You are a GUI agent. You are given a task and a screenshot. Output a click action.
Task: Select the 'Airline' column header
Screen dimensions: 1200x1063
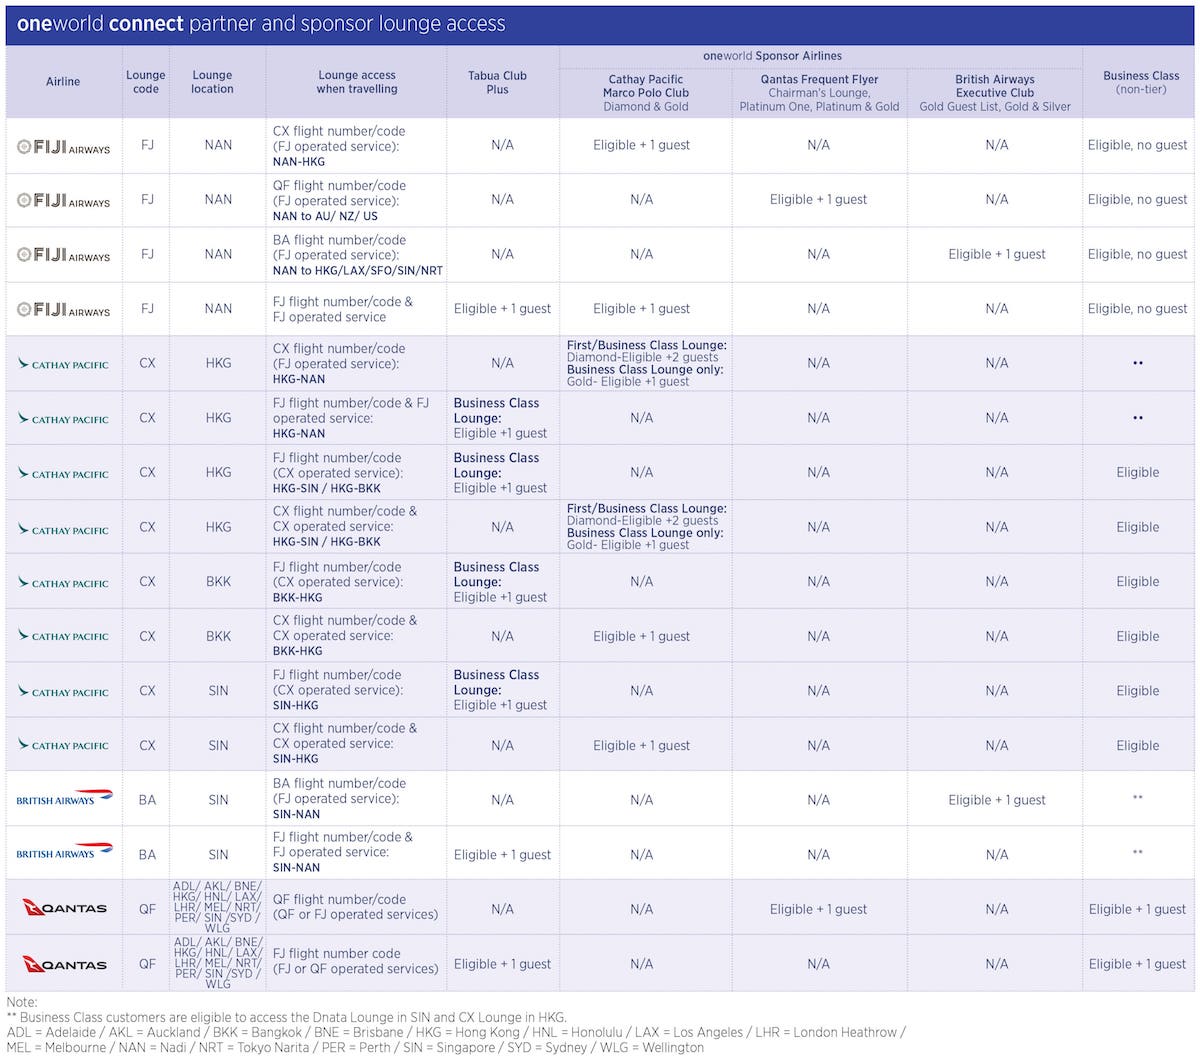click(63, 82)
